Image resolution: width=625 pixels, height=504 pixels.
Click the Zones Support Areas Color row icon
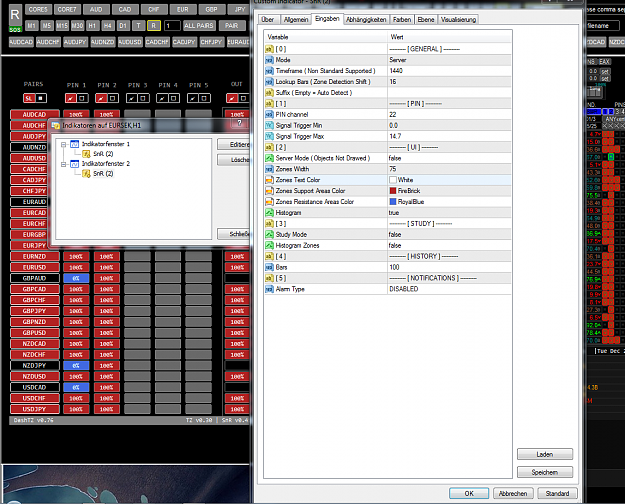tap(269, 191)
